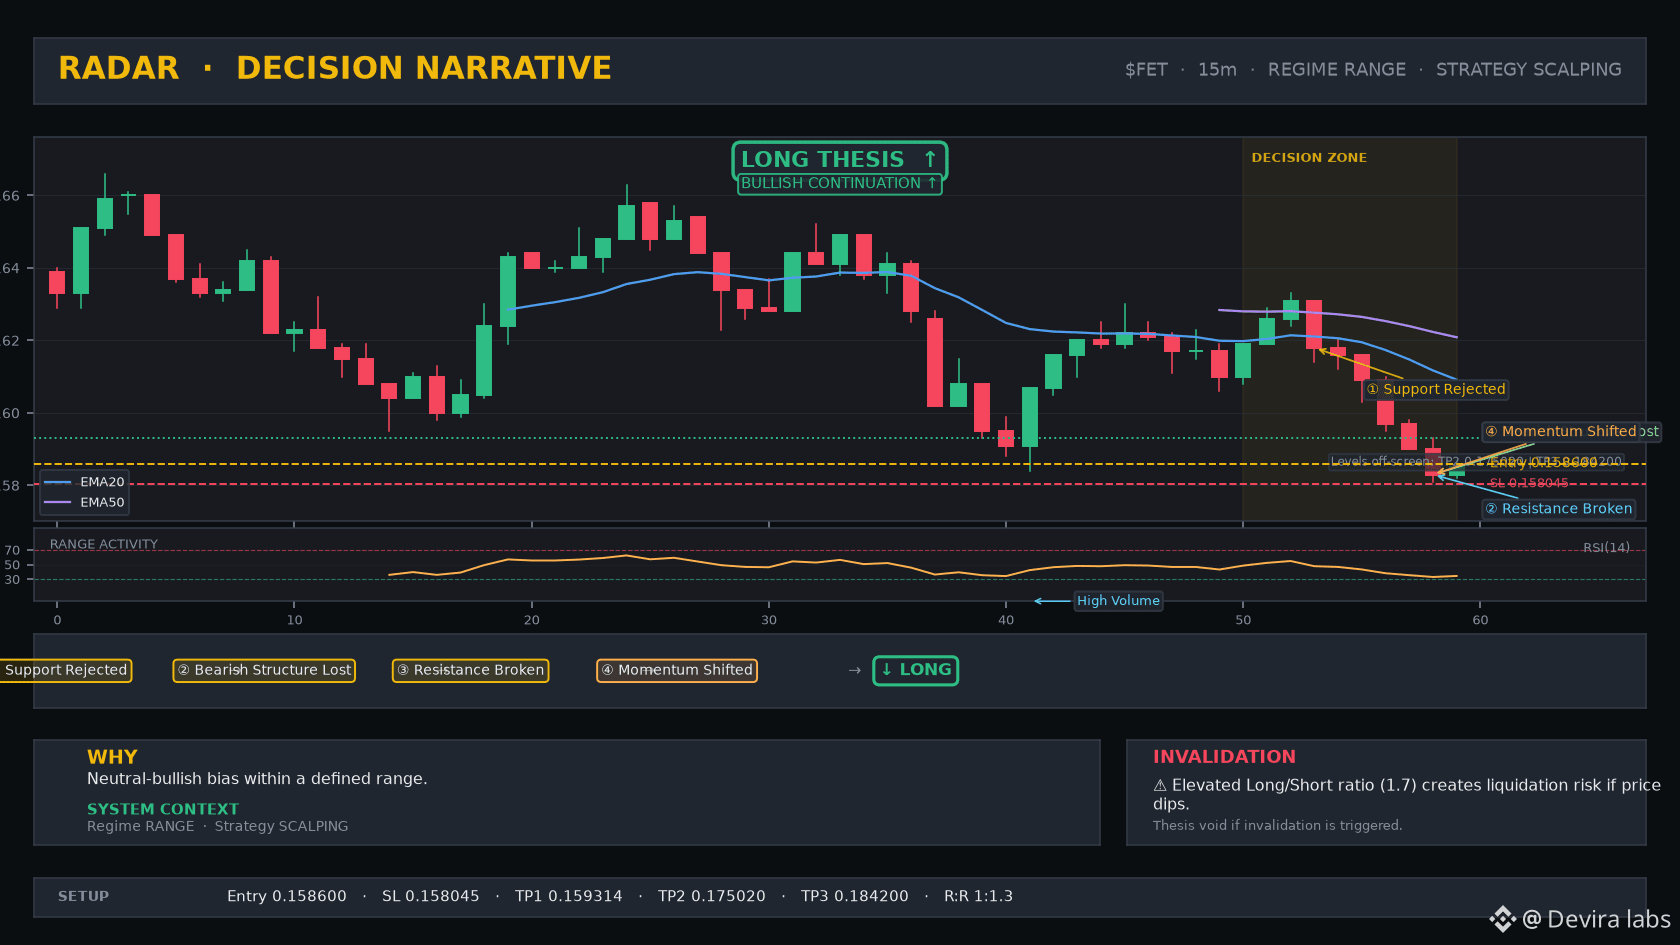Click the WHY heading

[x=112, y=757]
